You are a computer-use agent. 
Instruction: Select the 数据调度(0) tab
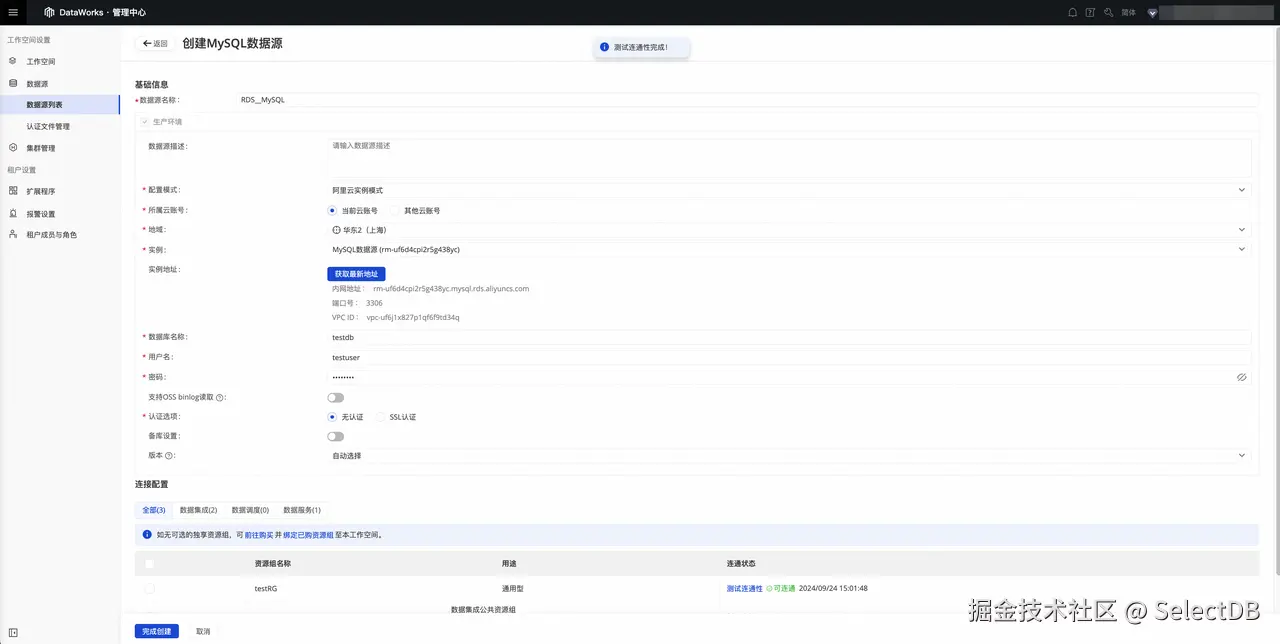pos(250,510)
